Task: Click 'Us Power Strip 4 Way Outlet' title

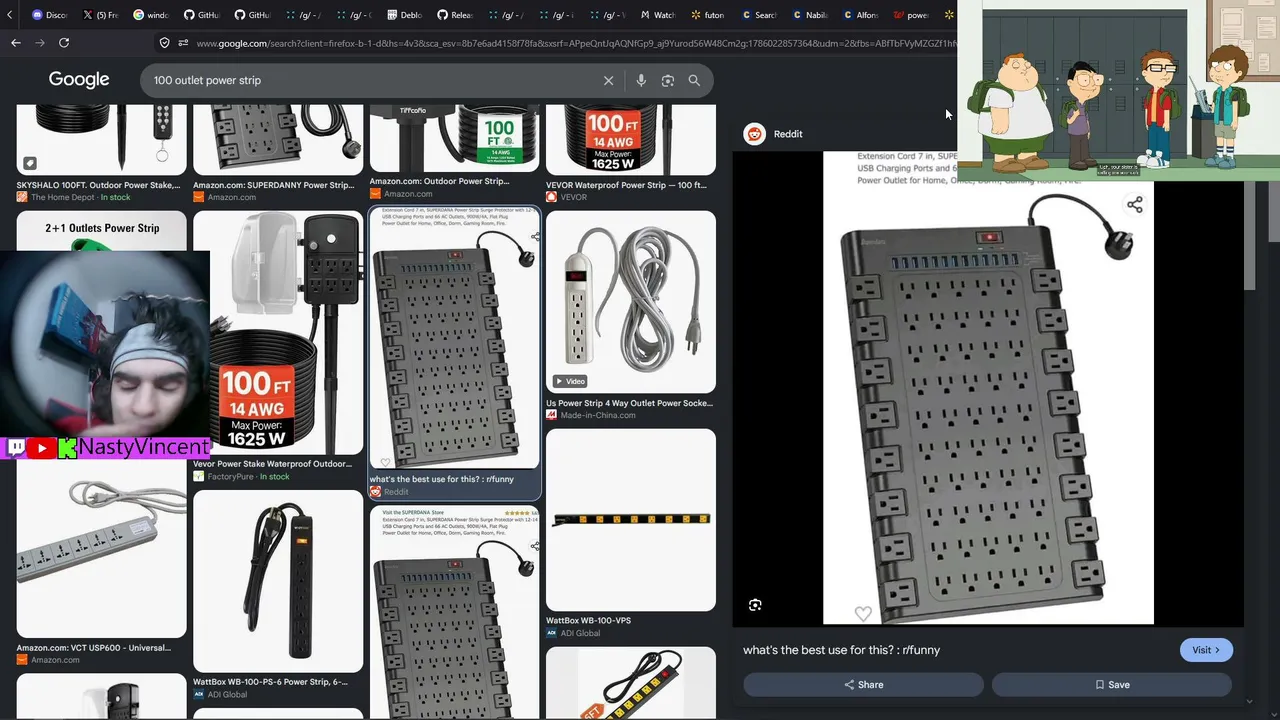Action: tap(629, 403)
